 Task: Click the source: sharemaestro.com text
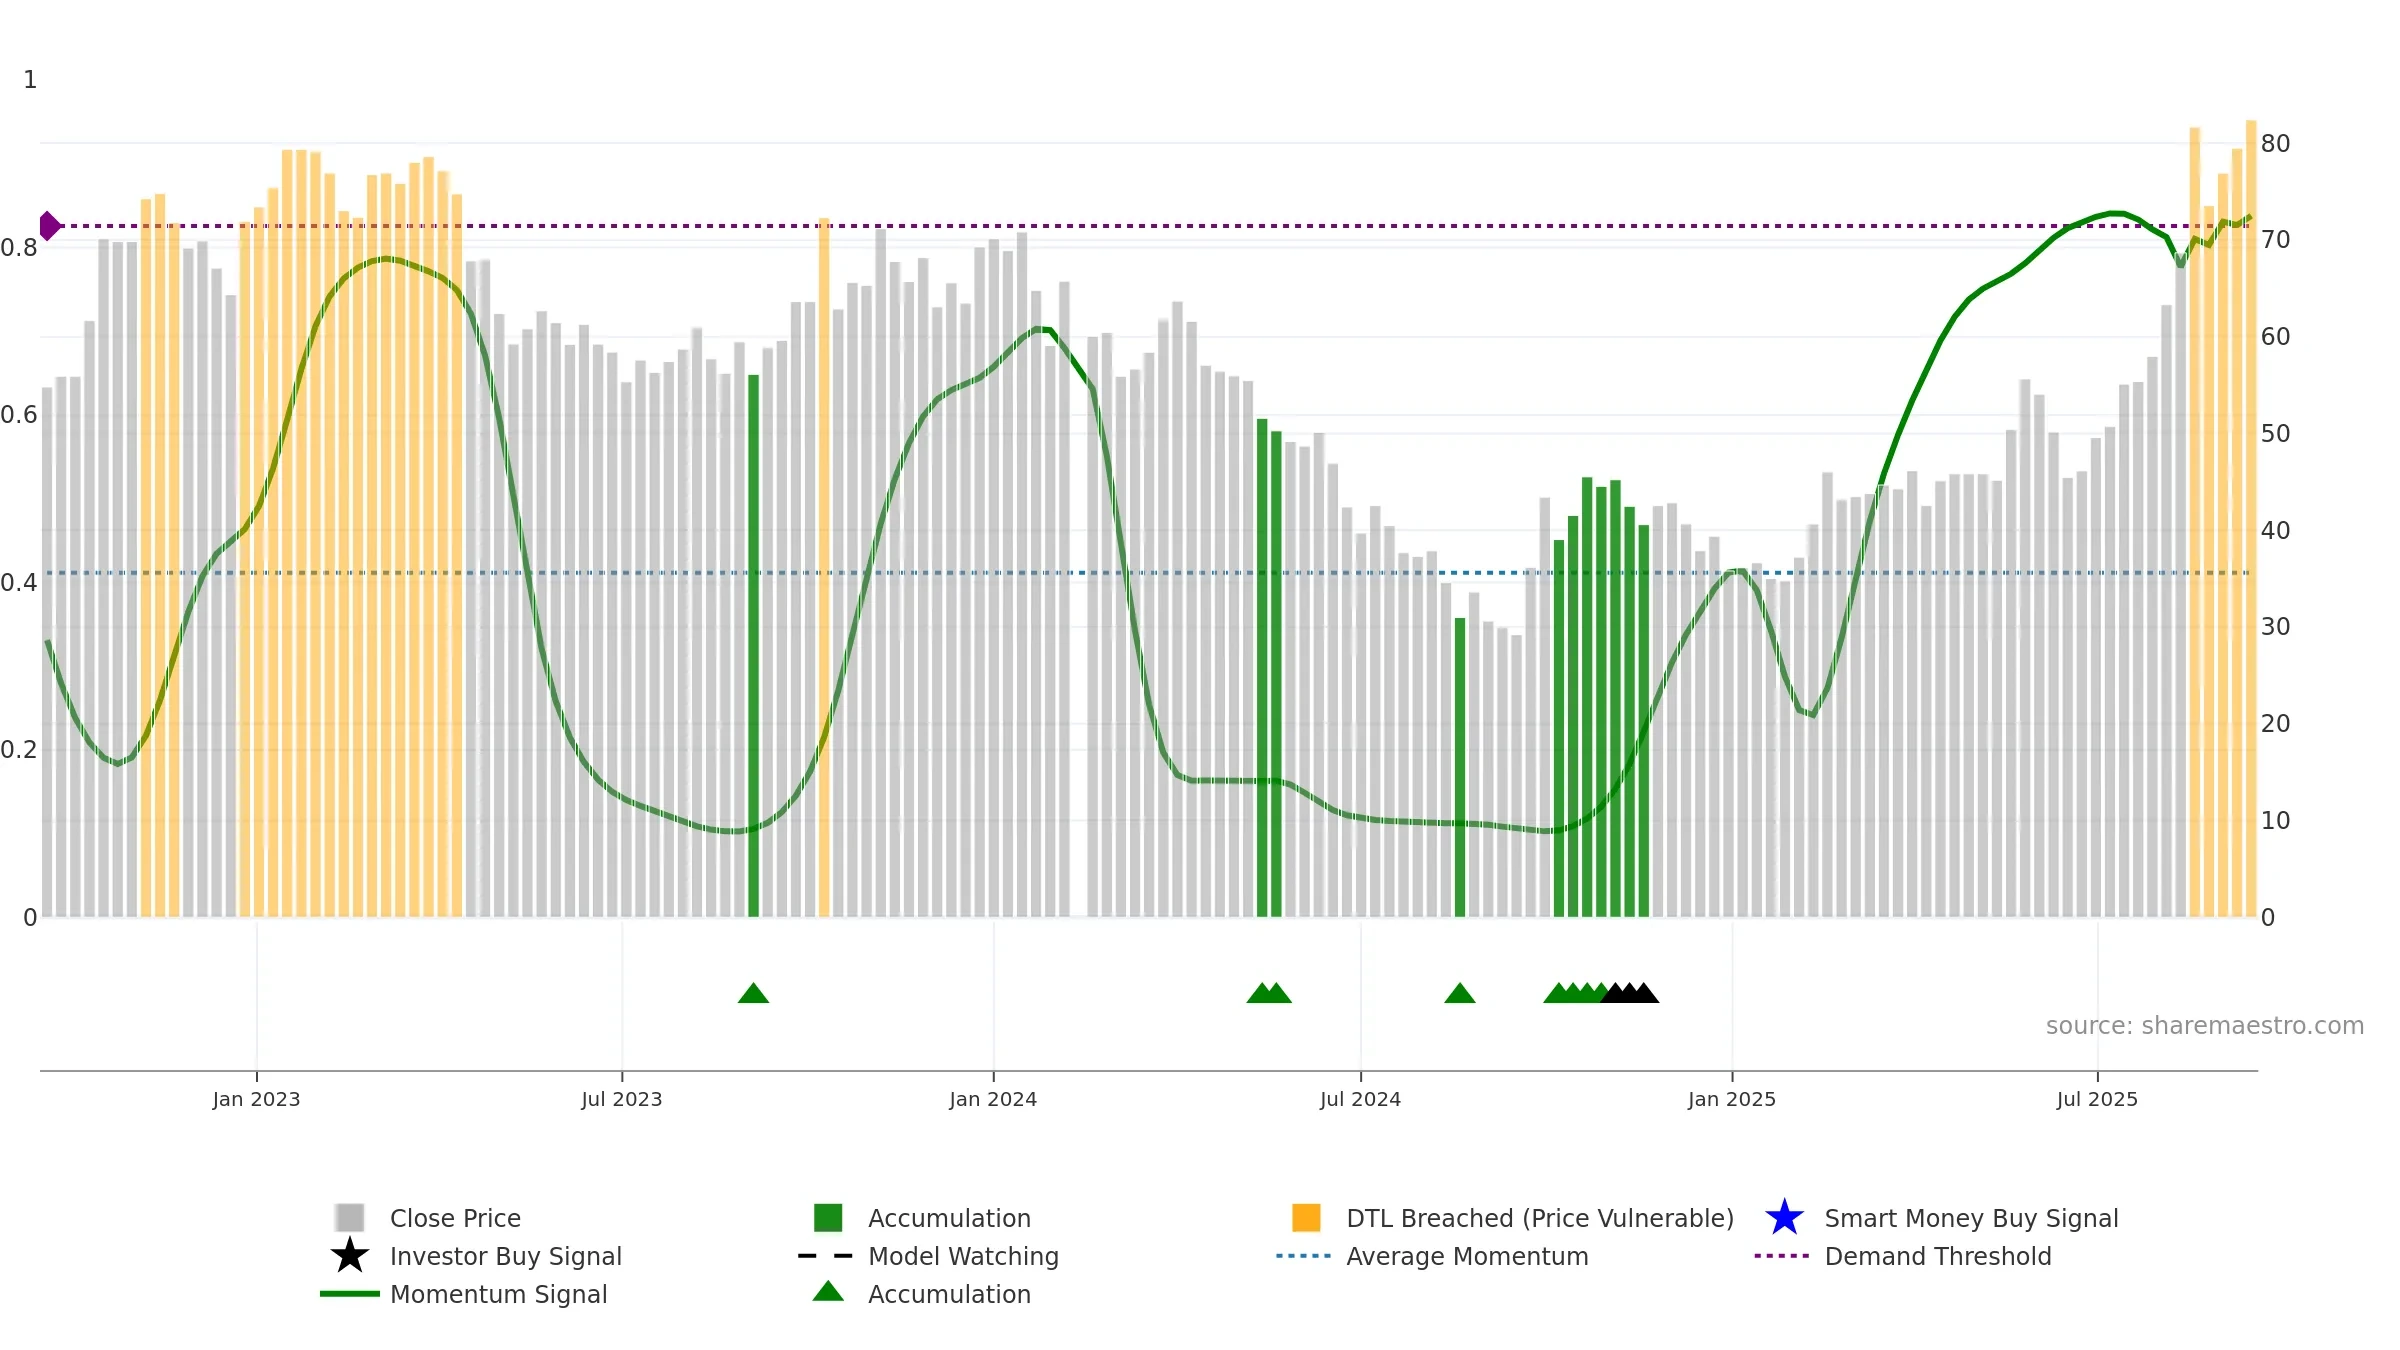2205,1026
